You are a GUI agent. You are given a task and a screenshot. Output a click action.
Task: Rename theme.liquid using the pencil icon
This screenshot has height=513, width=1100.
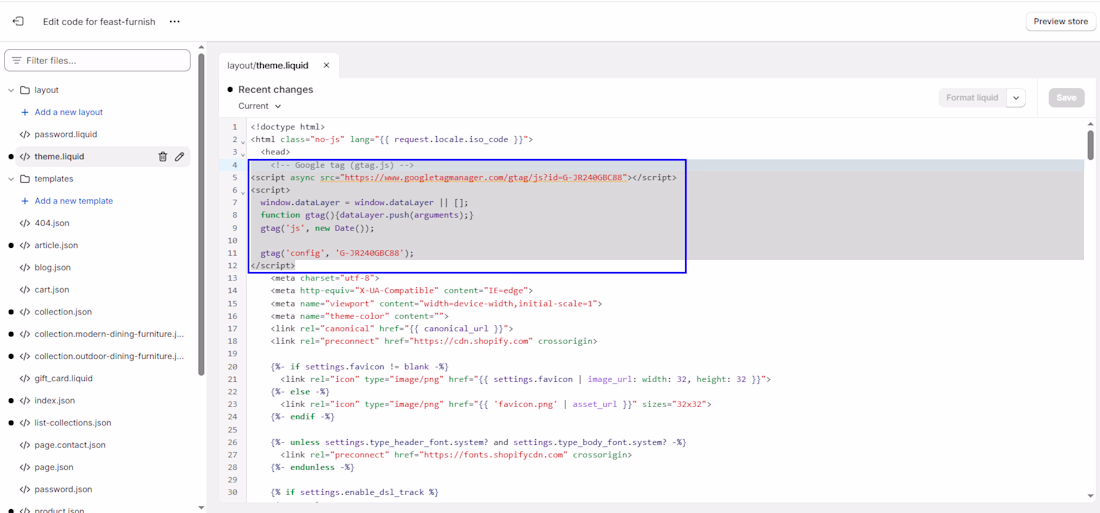(x=180, y=156)
